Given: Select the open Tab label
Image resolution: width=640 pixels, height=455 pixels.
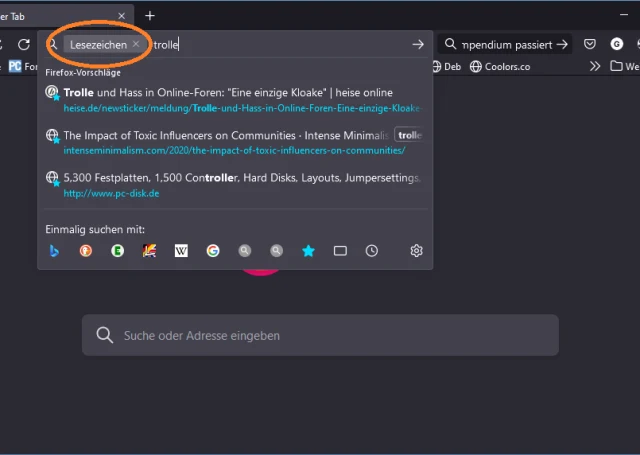Looking at the screenshot, I should point(12,16).
